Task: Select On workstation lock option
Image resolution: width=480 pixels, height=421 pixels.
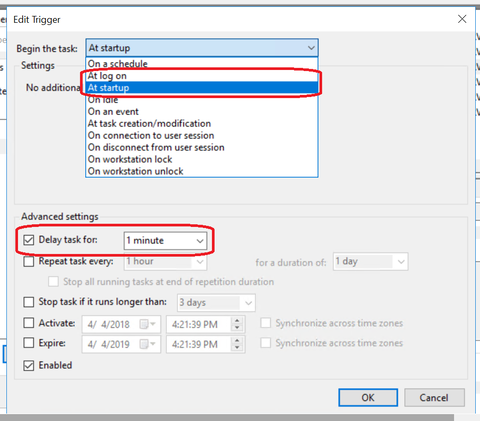Action: click(x=202, y=159)
